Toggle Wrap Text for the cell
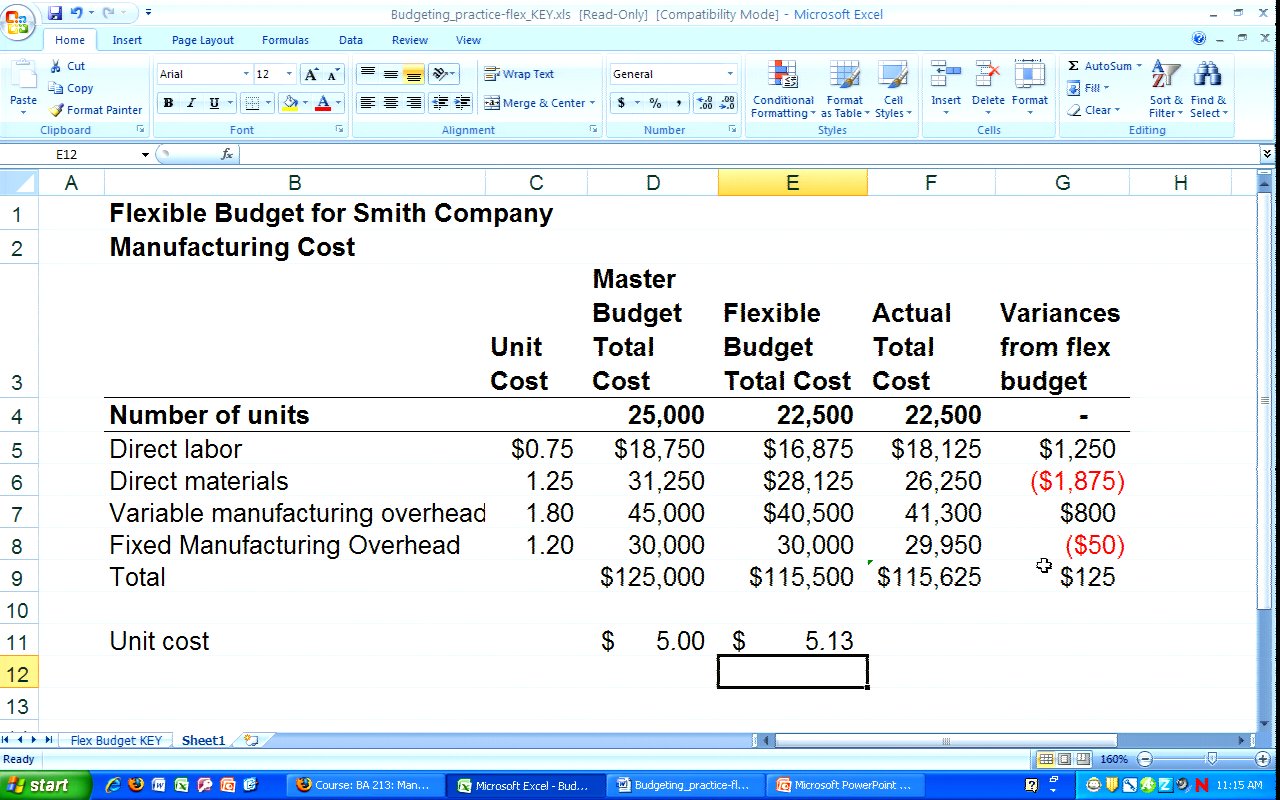The width and height of the screenshot is (1280, 800). pyautogui.click(x=519, y=74)
